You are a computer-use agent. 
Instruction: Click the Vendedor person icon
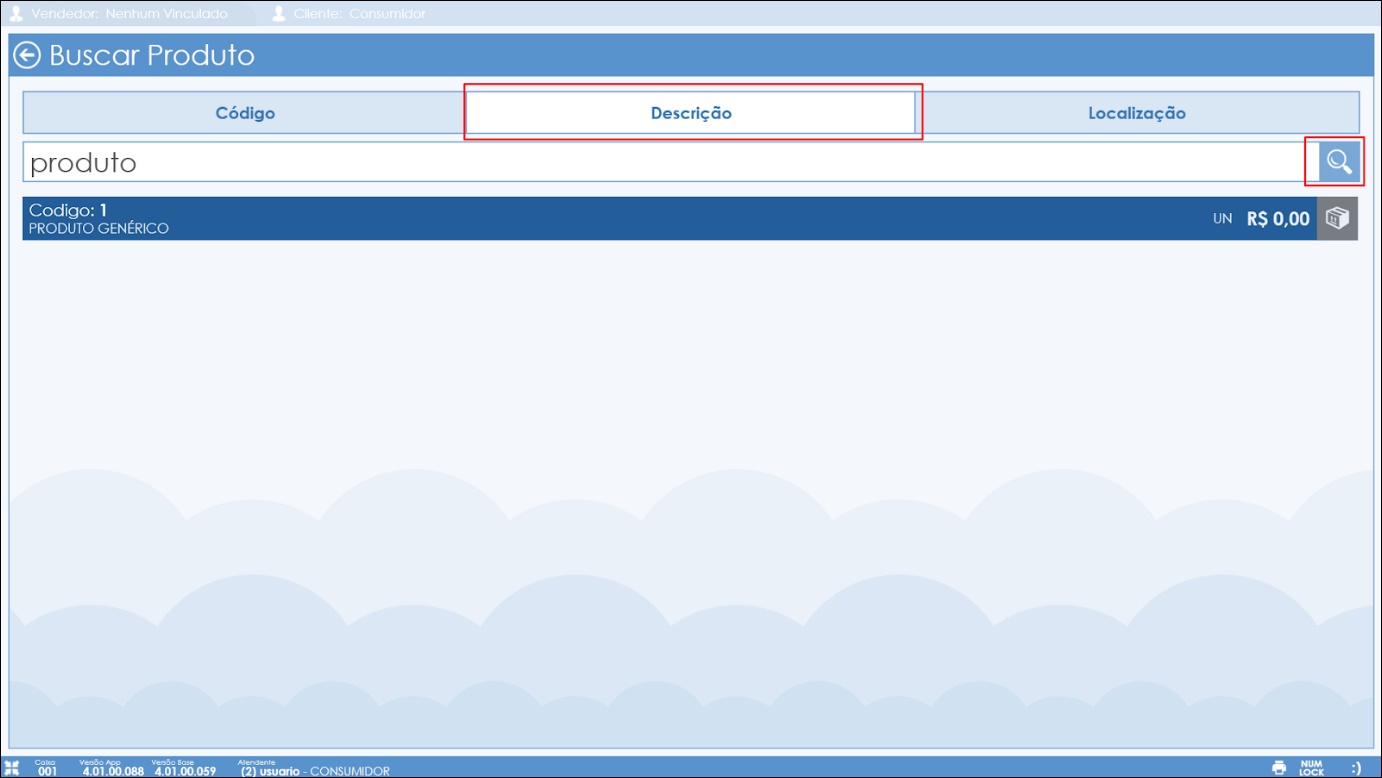[16, 14]
